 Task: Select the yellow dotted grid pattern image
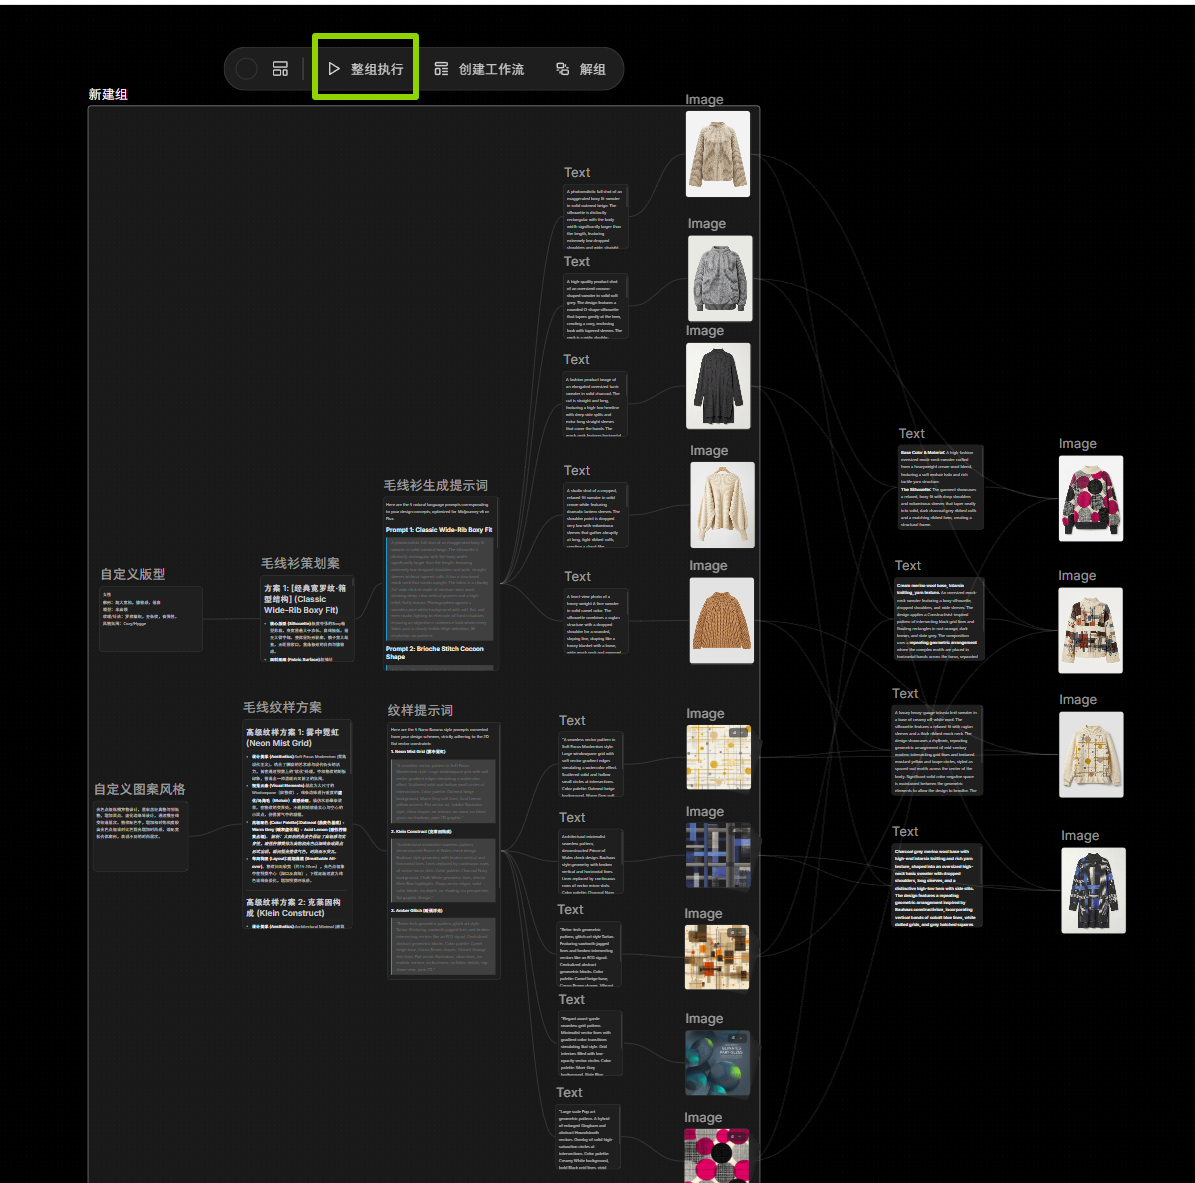point(718,757)
